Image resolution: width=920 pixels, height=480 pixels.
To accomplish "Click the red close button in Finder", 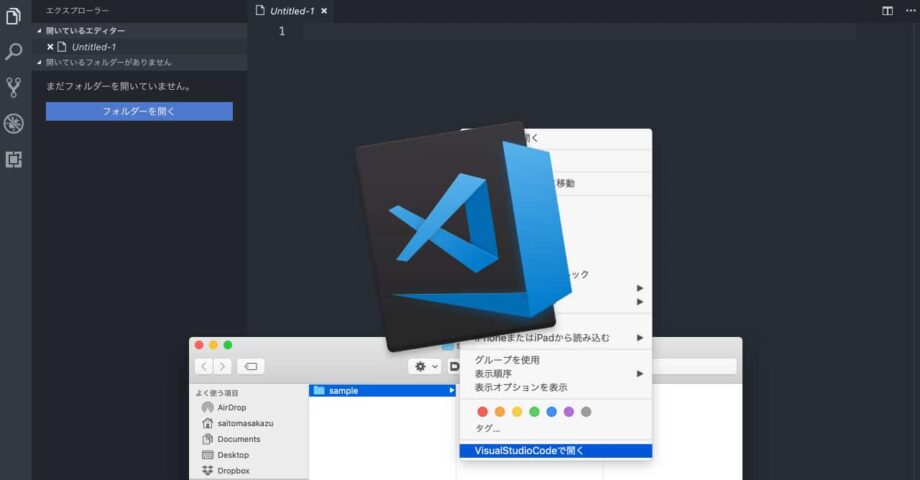I will click(x=199, y=345).
